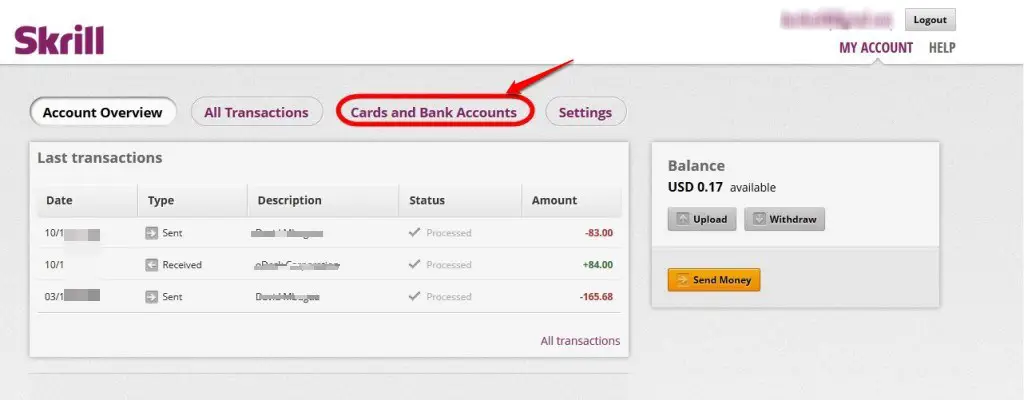Viewport: 1024px width, 400px height.
Task: Click the Status column header
Action: pos(427,200)
